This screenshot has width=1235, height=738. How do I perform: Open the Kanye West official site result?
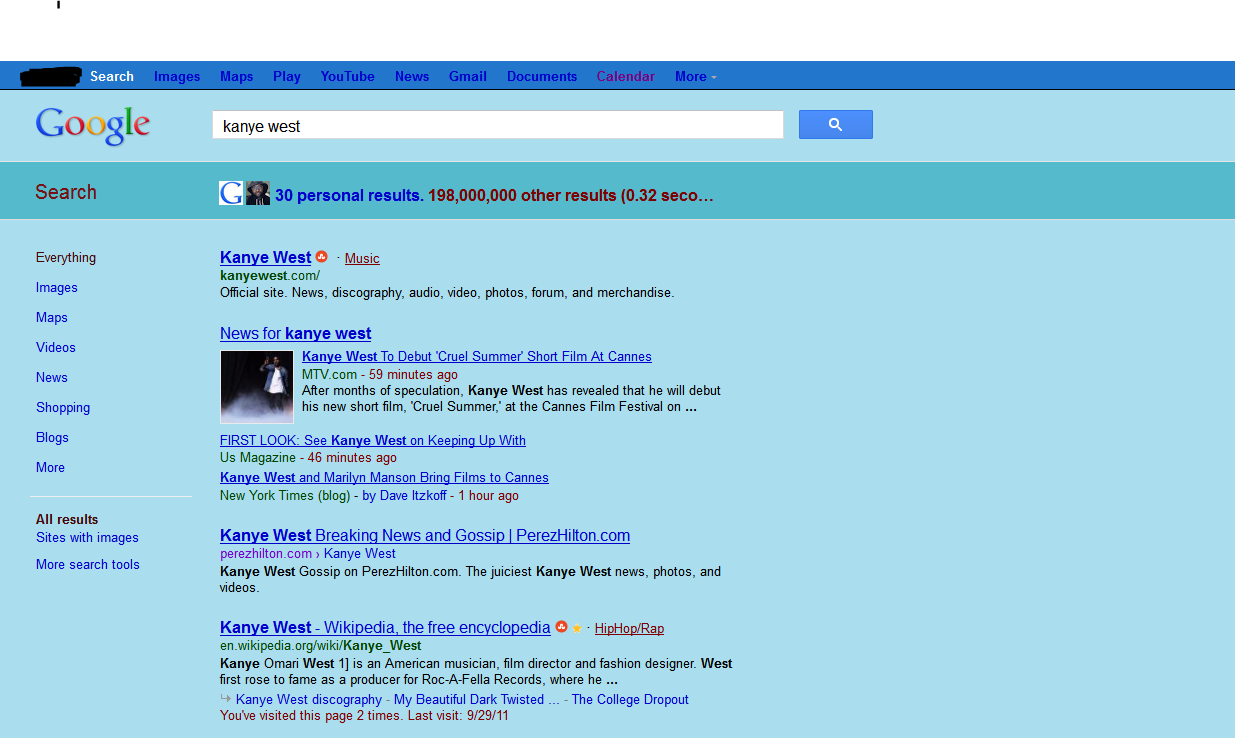tap(265, 257)
